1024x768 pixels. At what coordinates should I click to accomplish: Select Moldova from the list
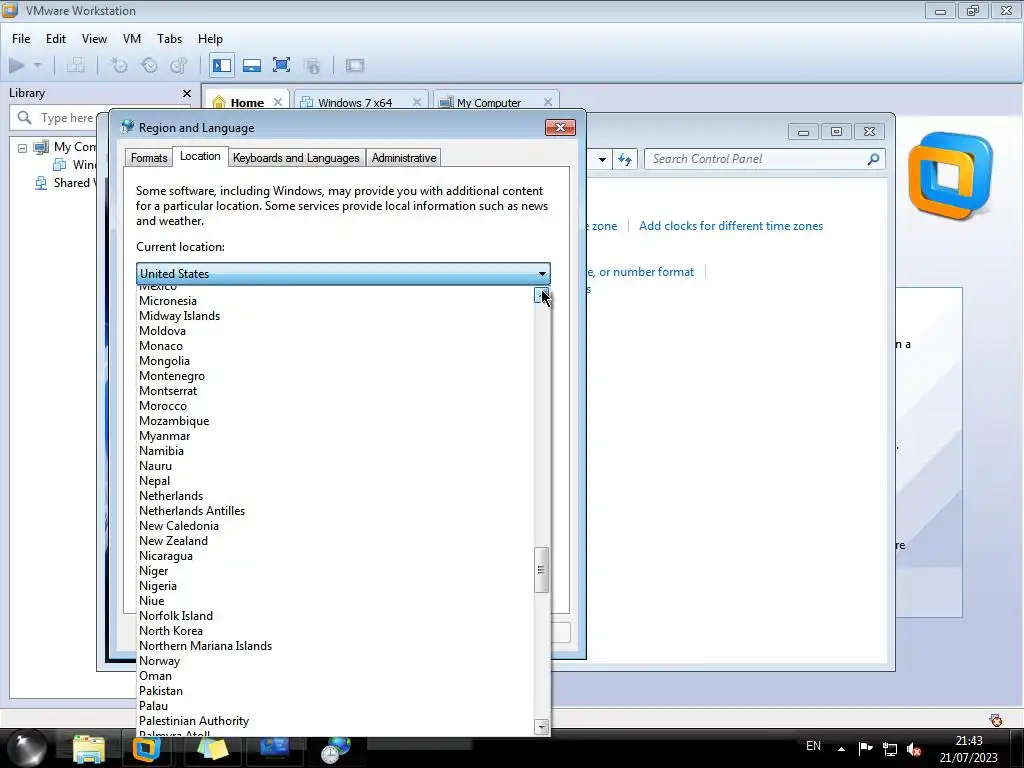point(336,331)
